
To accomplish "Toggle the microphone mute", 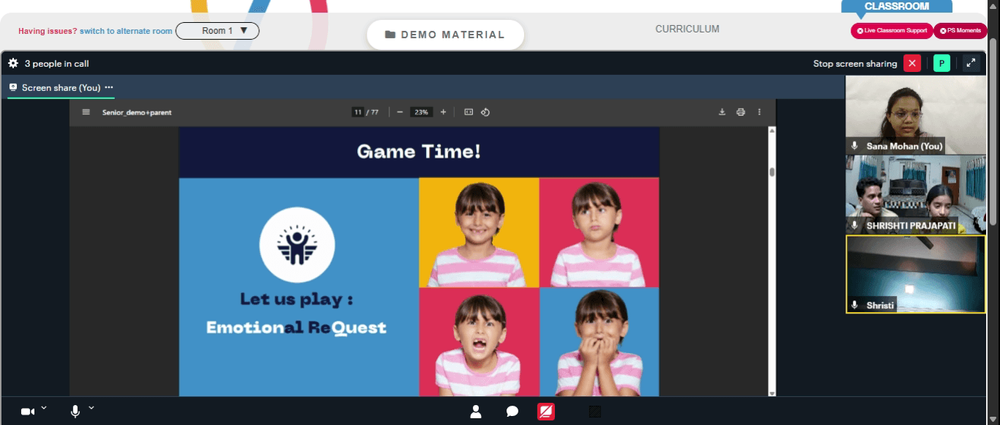I will (75, 412).
